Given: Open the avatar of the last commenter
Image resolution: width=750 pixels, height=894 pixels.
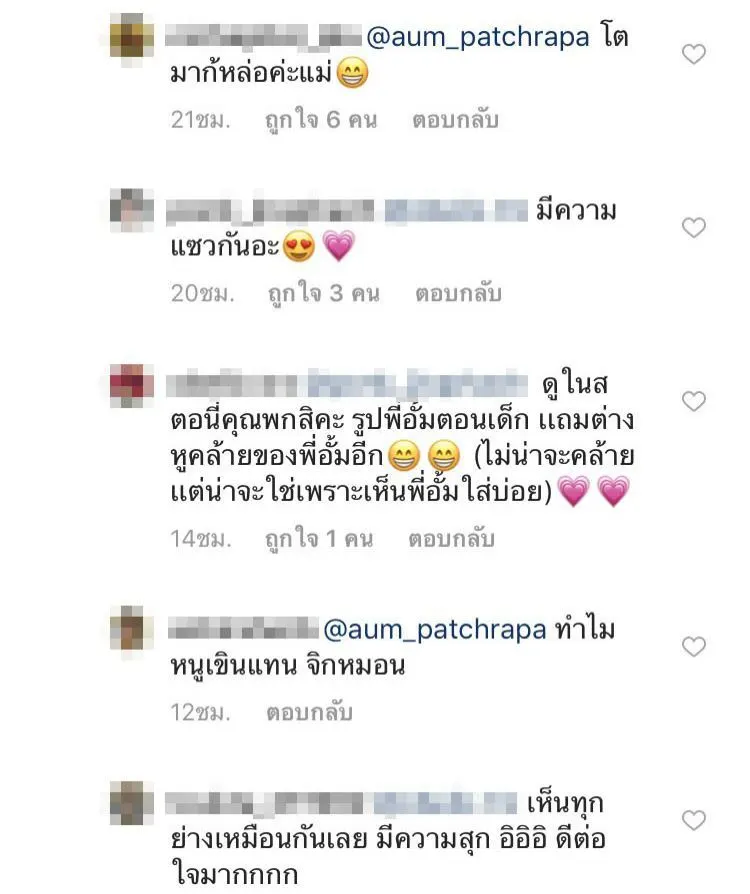Looking at the screenshot, I should 132,803.
